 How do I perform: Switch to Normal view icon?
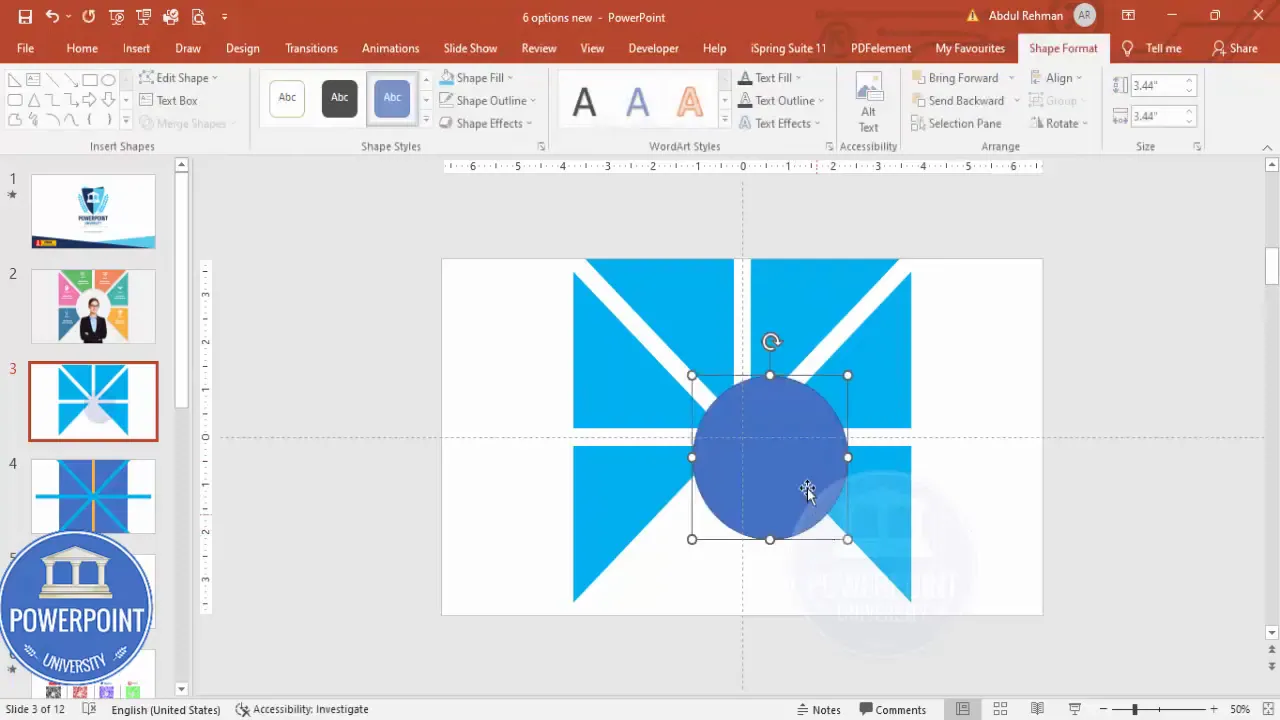click(962, 709)
